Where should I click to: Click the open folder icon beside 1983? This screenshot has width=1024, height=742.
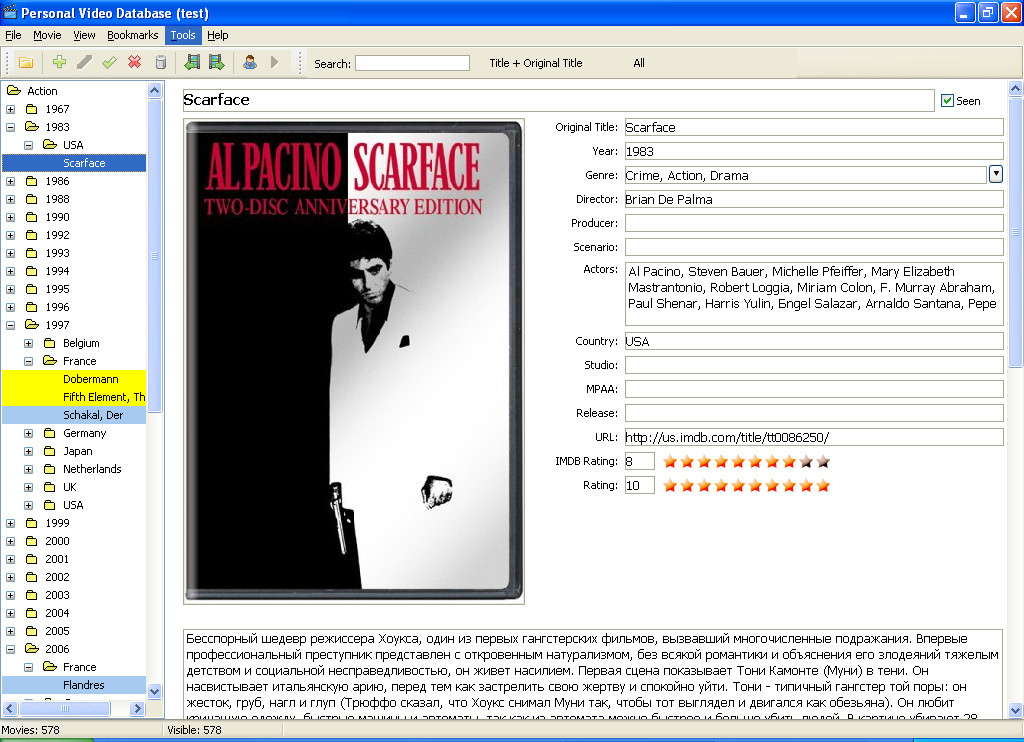coord(32,127)
